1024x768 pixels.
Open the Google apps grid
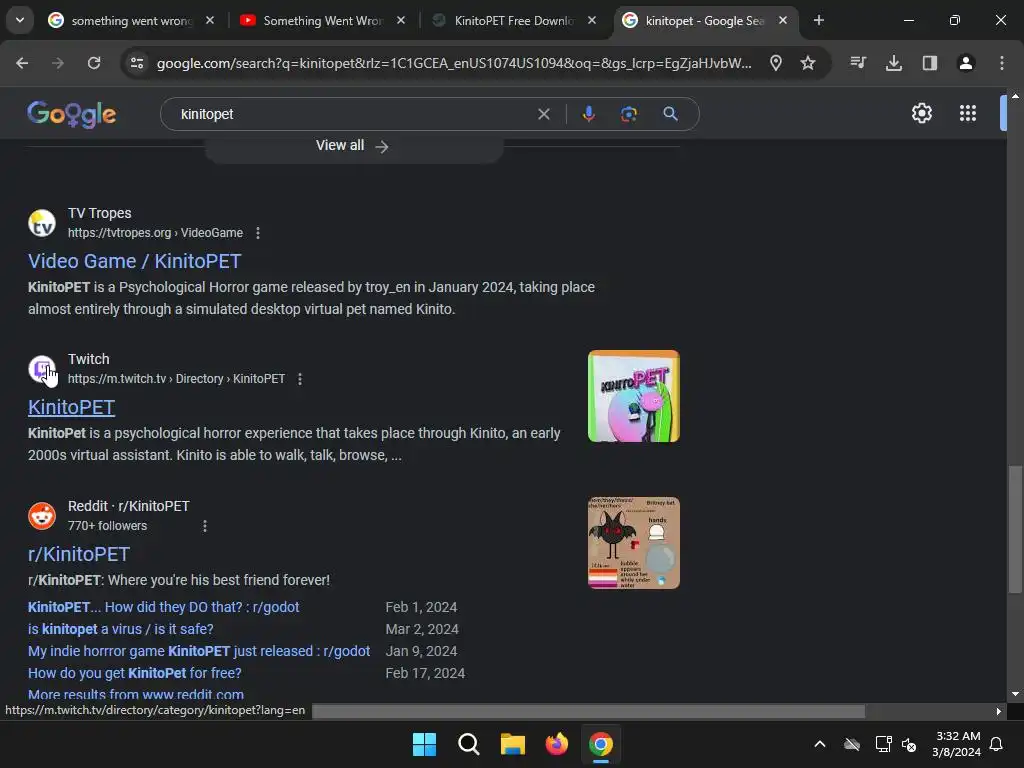pos(968,113)
